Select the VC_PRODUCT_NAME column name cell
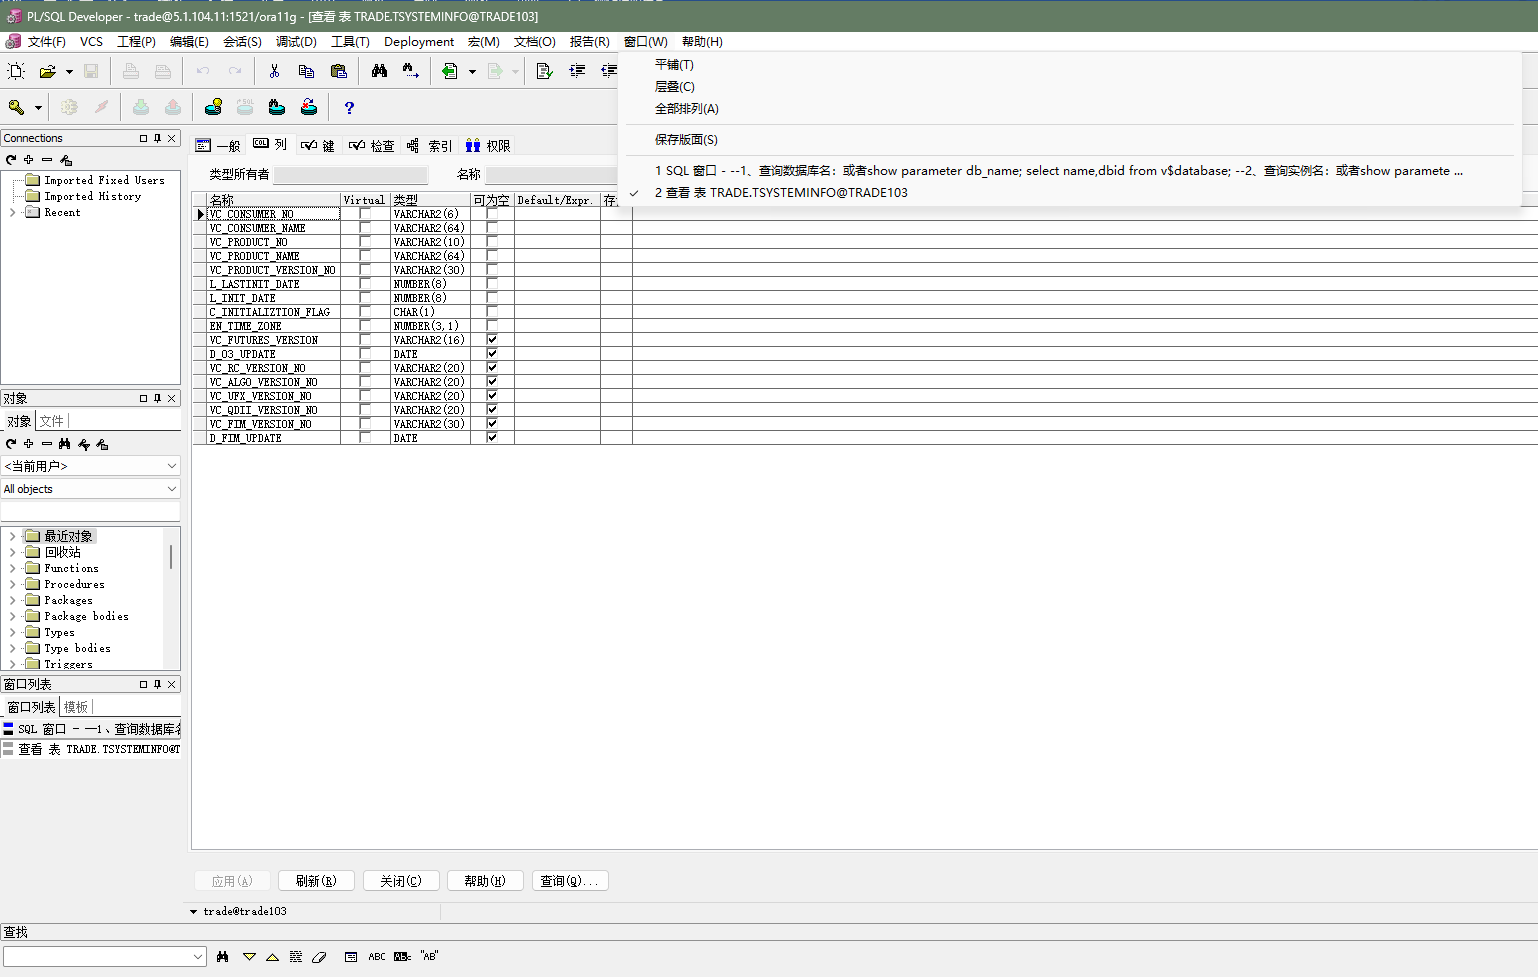Viewport: 1538px width, 977px height. click(x=273, y=256)
